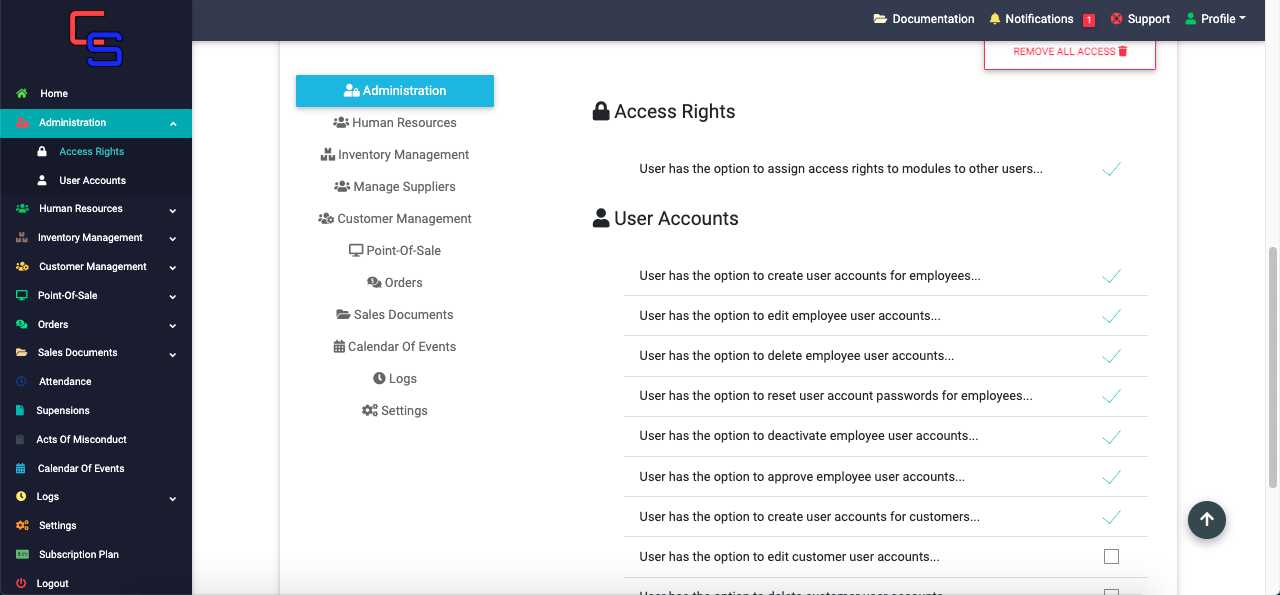The height and width of the screenshot is (595, 1280).
Task: Click the Logs clock icon in module list
Action: (x=379, y=379)
